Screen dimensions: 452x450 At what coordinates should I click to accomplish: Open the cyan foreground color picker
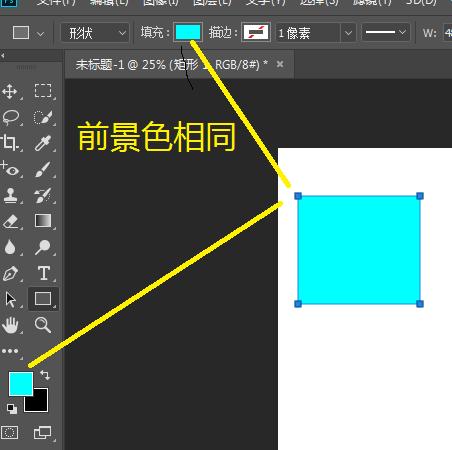coord(21,384)
